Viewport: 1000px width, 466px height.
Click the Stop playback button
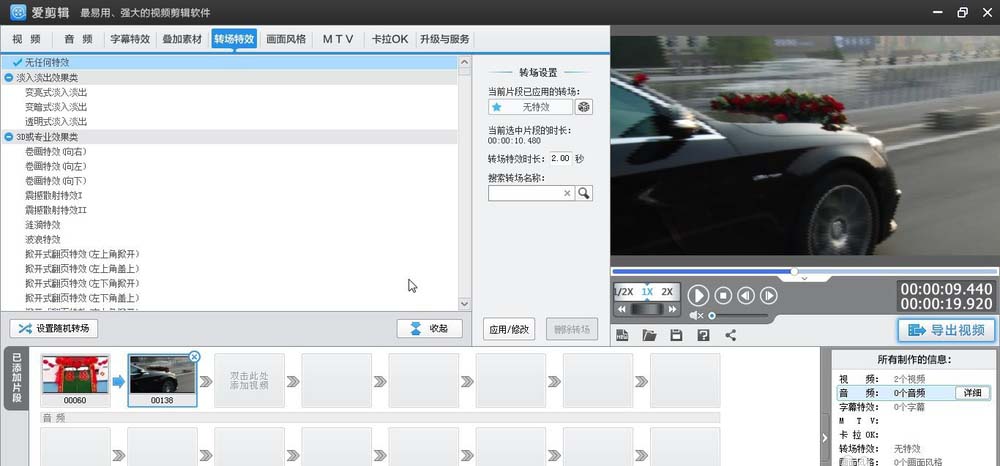[x=722, y=295]
